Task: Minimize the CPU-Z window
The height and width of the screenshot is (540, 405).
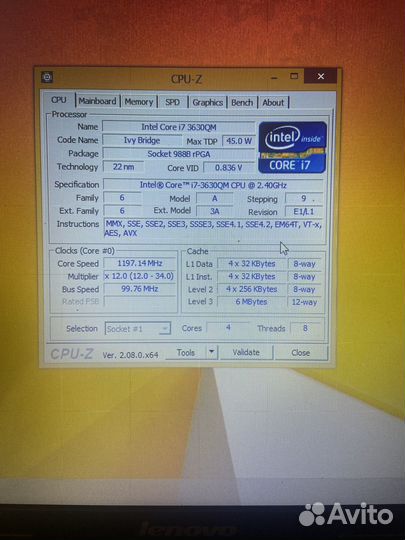Action: [274, 77]
